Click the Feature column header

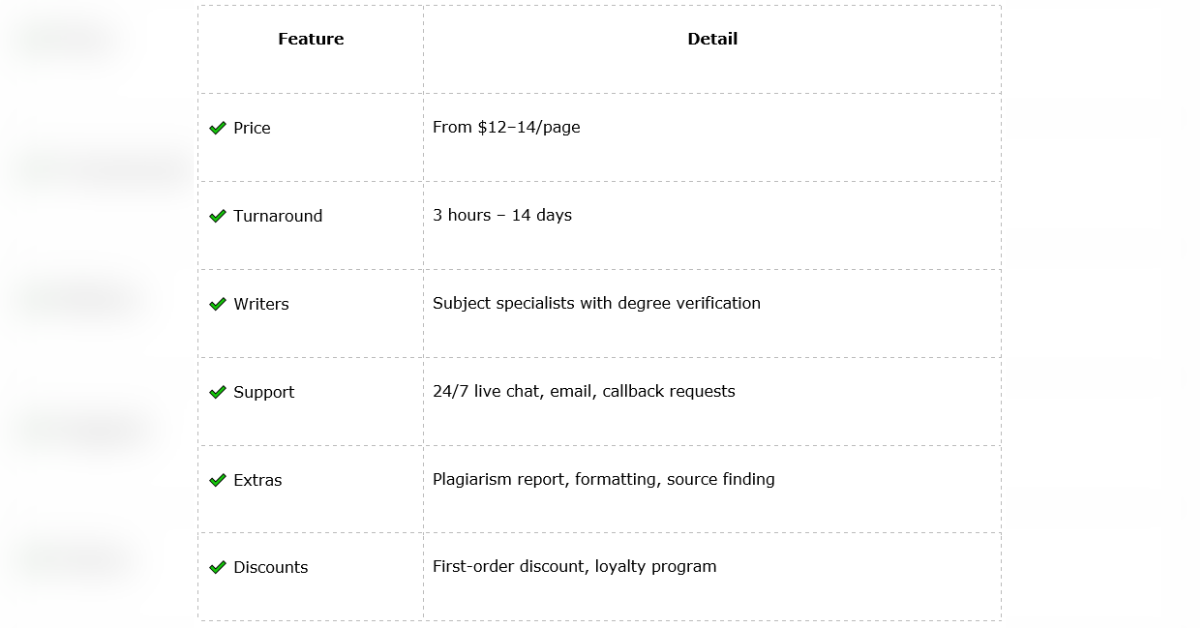tap(311, 39)
